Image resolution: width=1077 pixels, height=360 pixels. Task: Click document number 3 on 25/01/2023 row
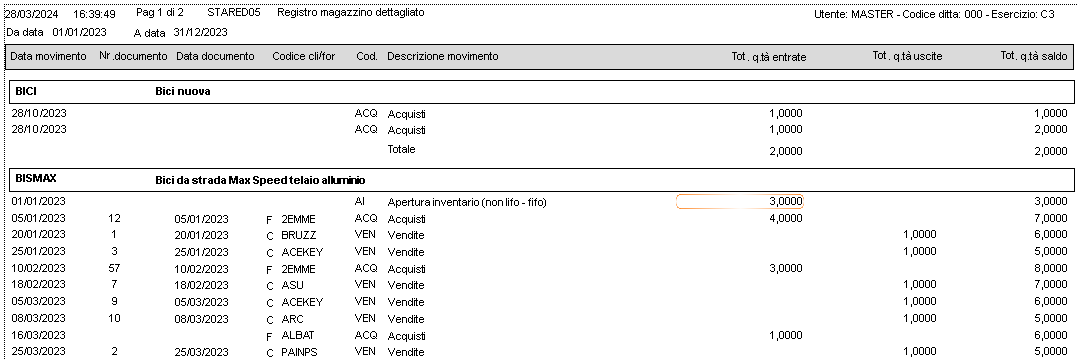(x=115, y=251)
